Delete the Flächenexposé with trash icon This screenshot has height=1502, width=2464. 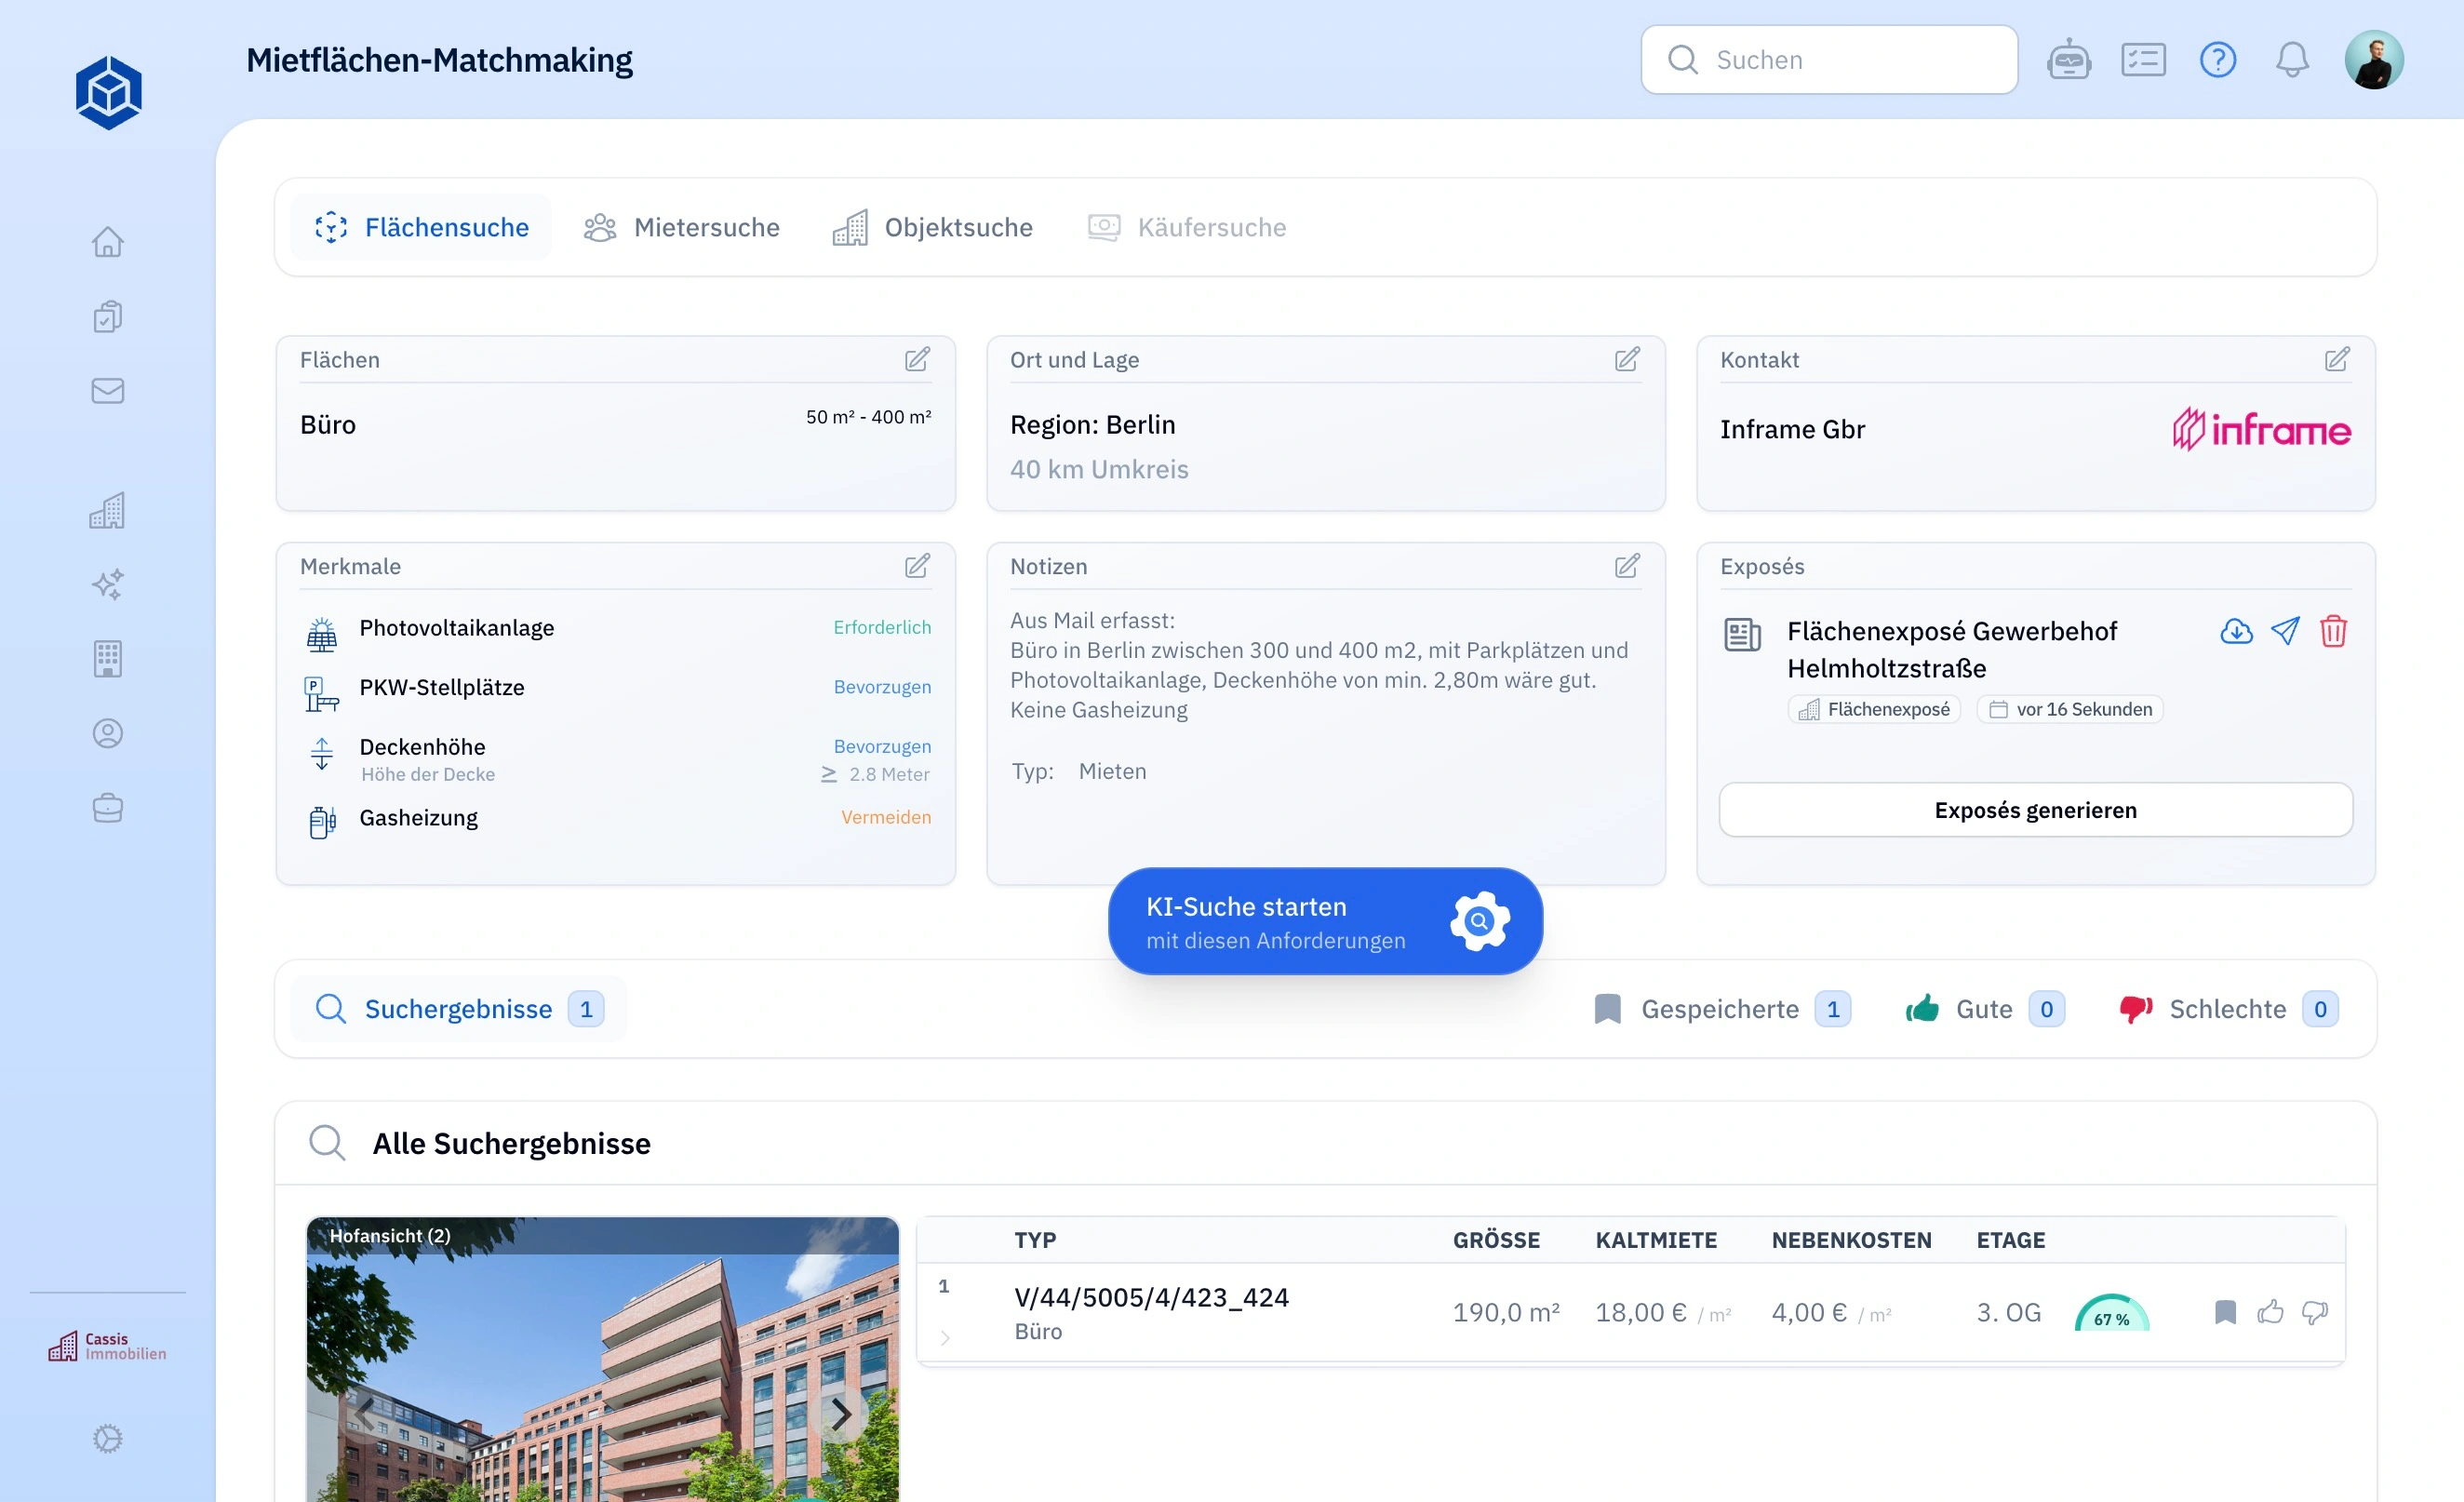(x=2334, y=632)
